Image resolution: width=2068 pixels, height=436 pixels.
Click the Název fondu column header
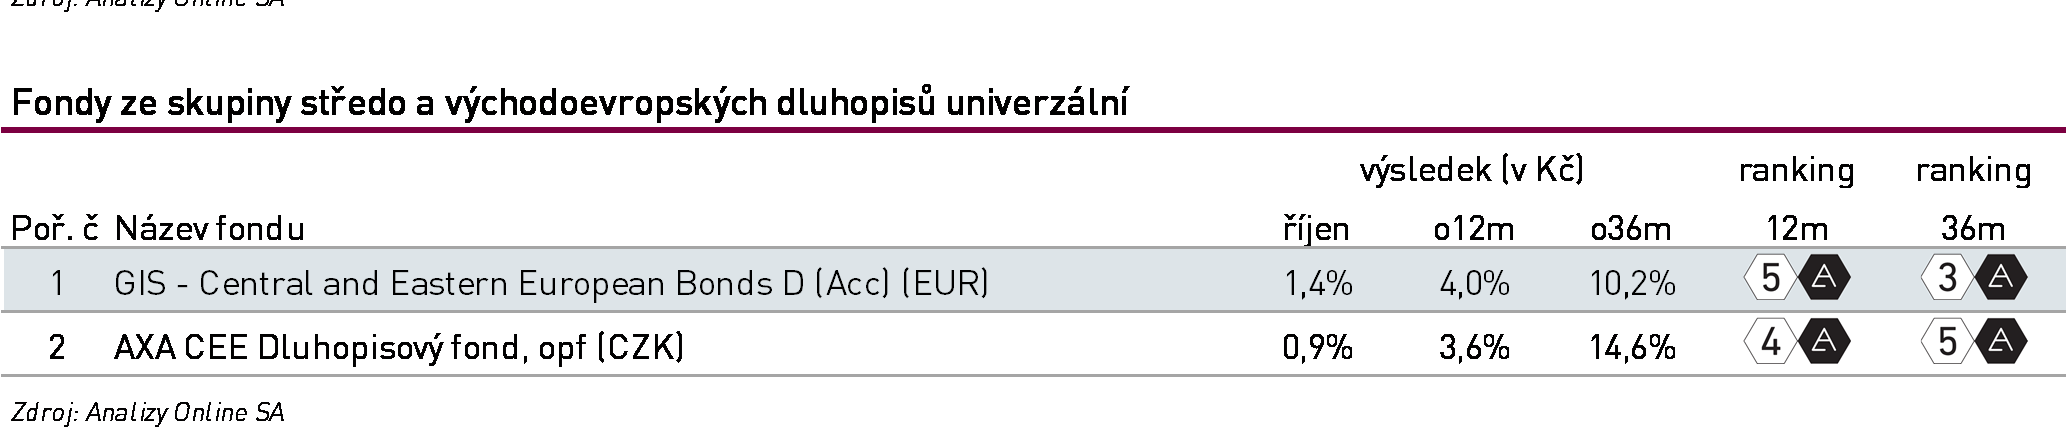point(210,229)
